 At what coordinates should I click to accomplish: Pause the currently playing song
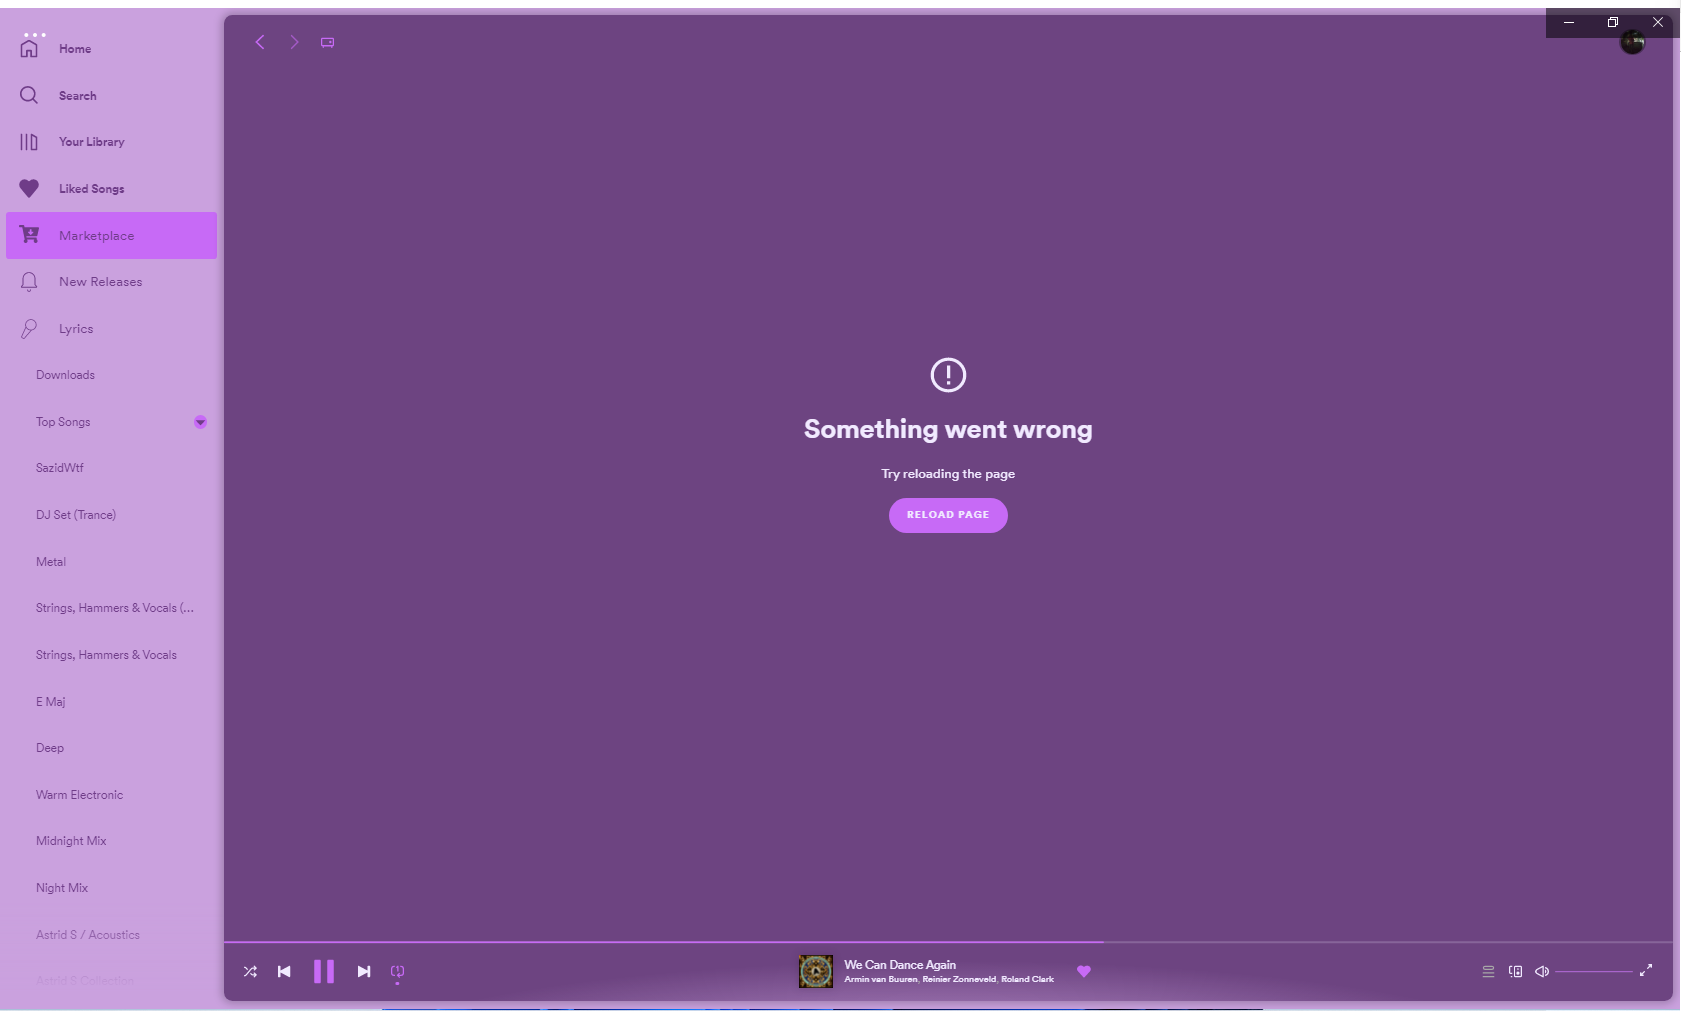pos(323,970)
